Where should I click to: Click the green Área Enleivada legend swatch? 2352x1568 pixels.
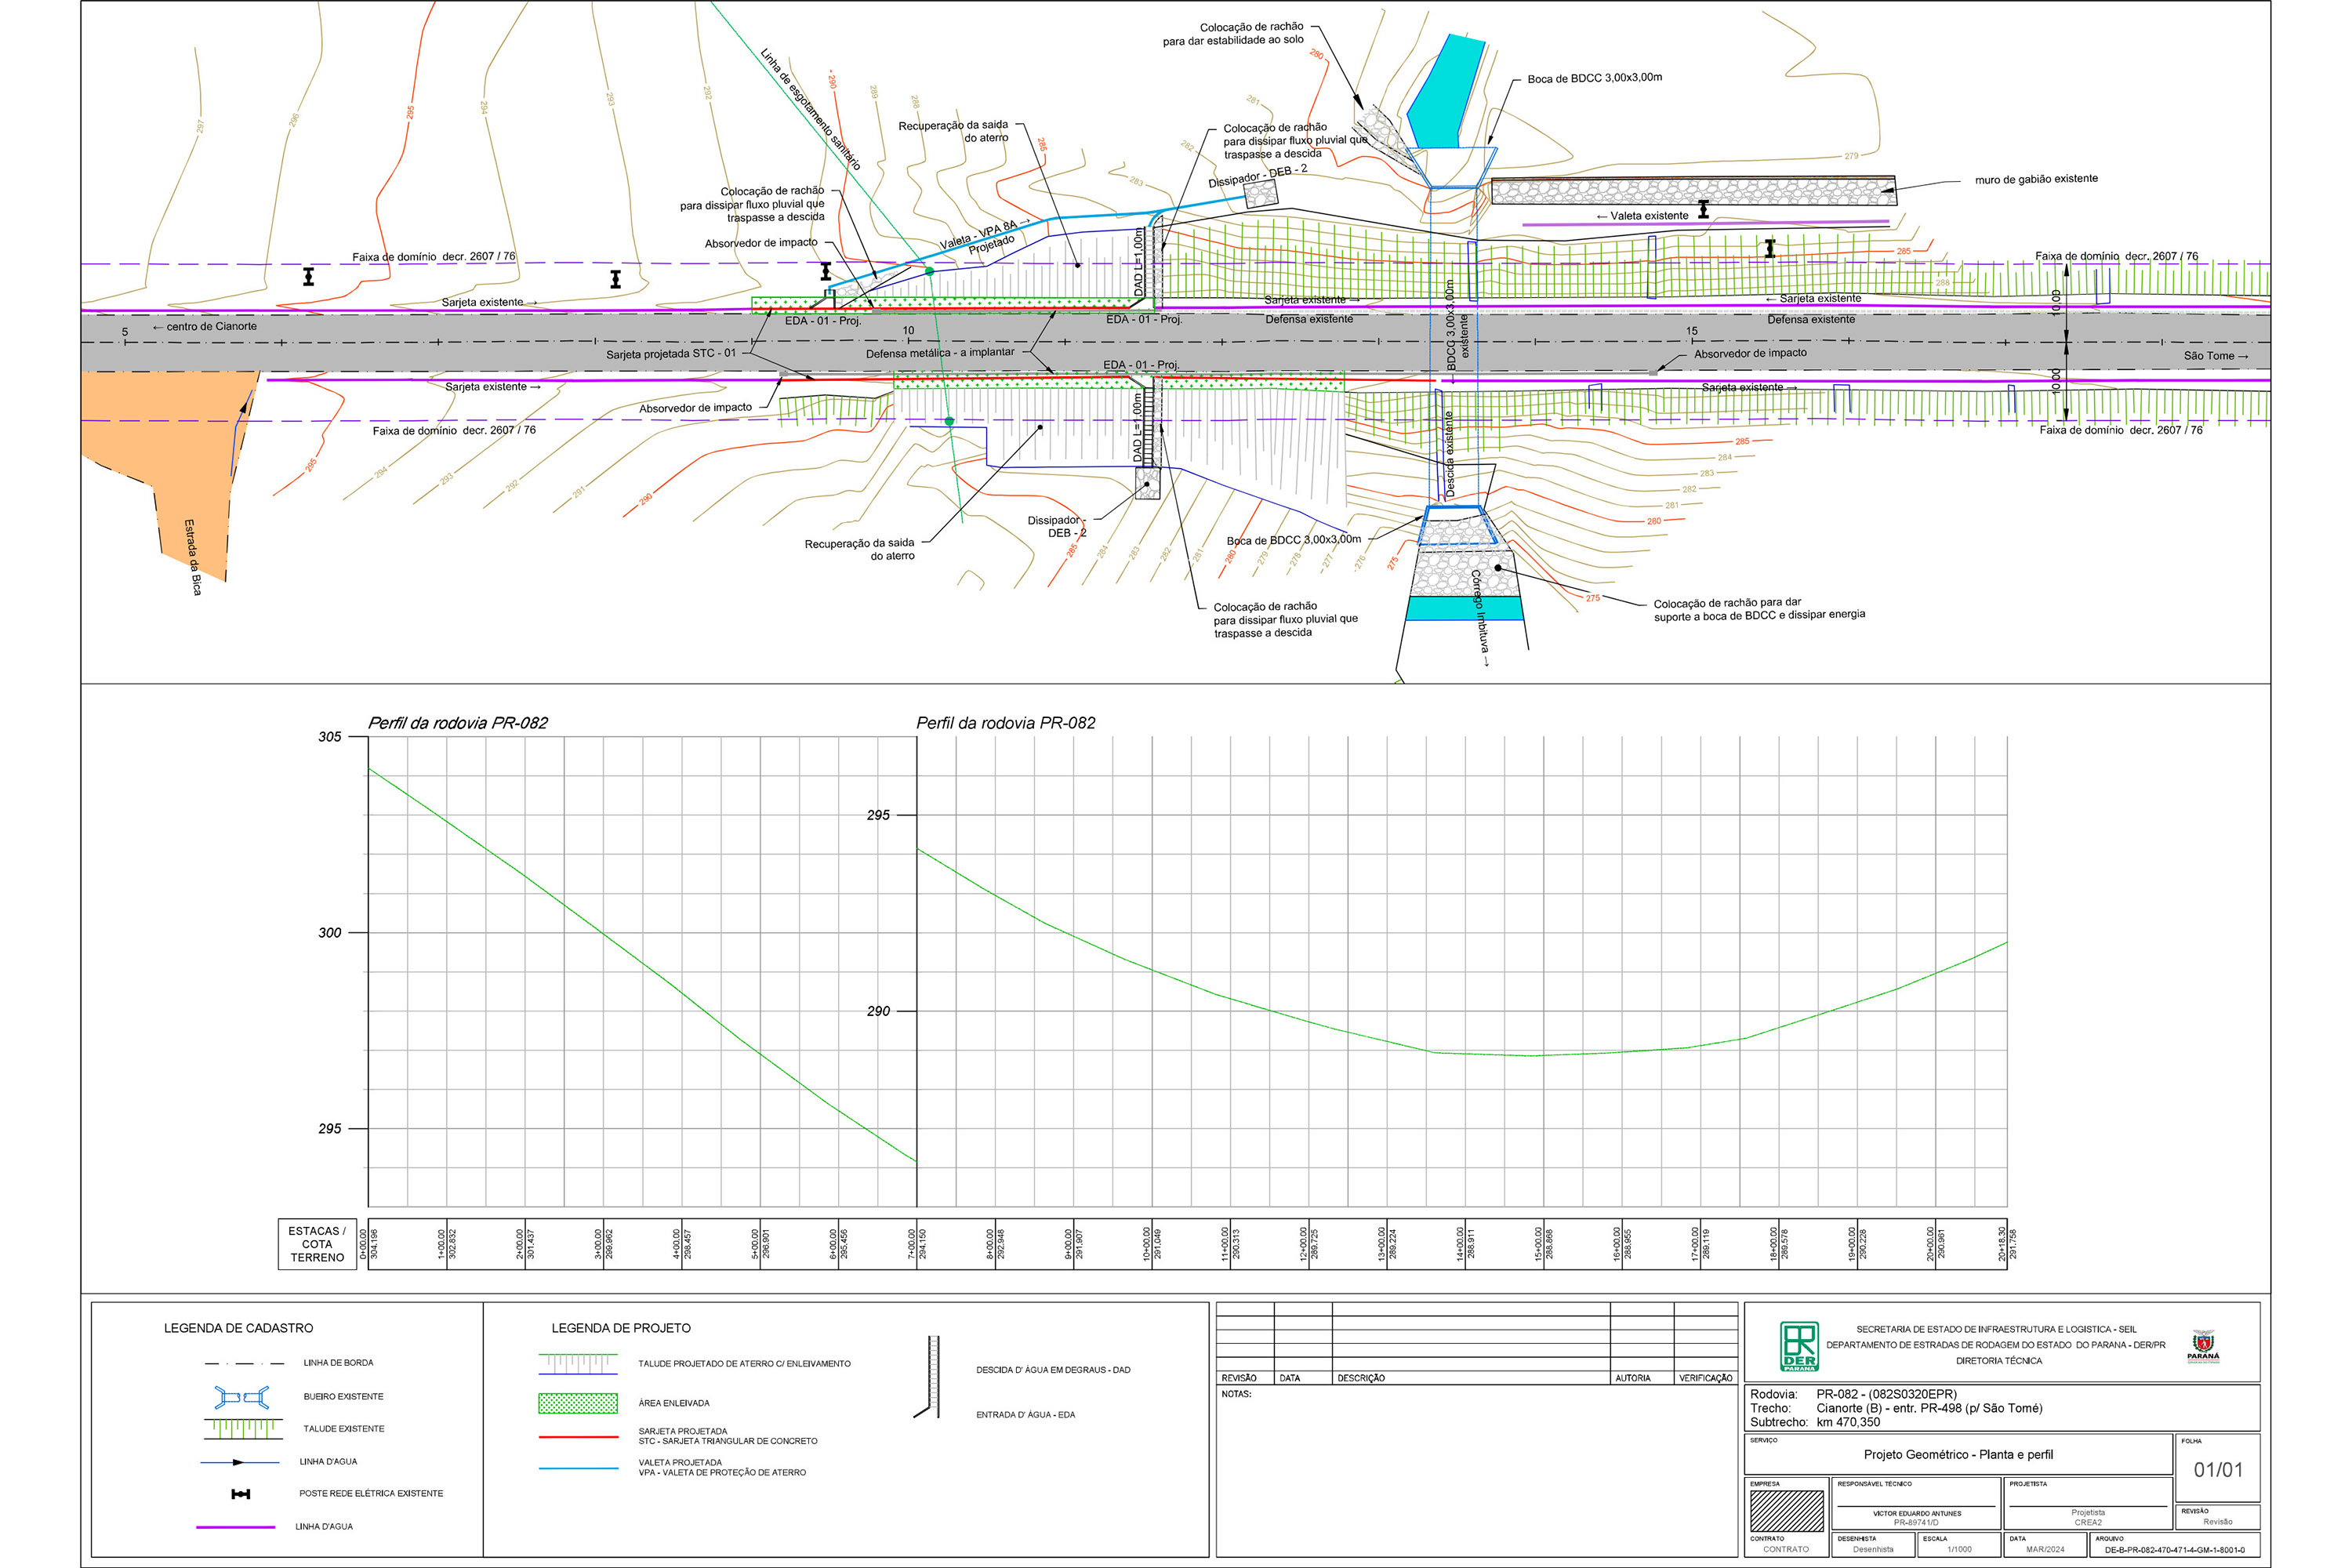577,1403
